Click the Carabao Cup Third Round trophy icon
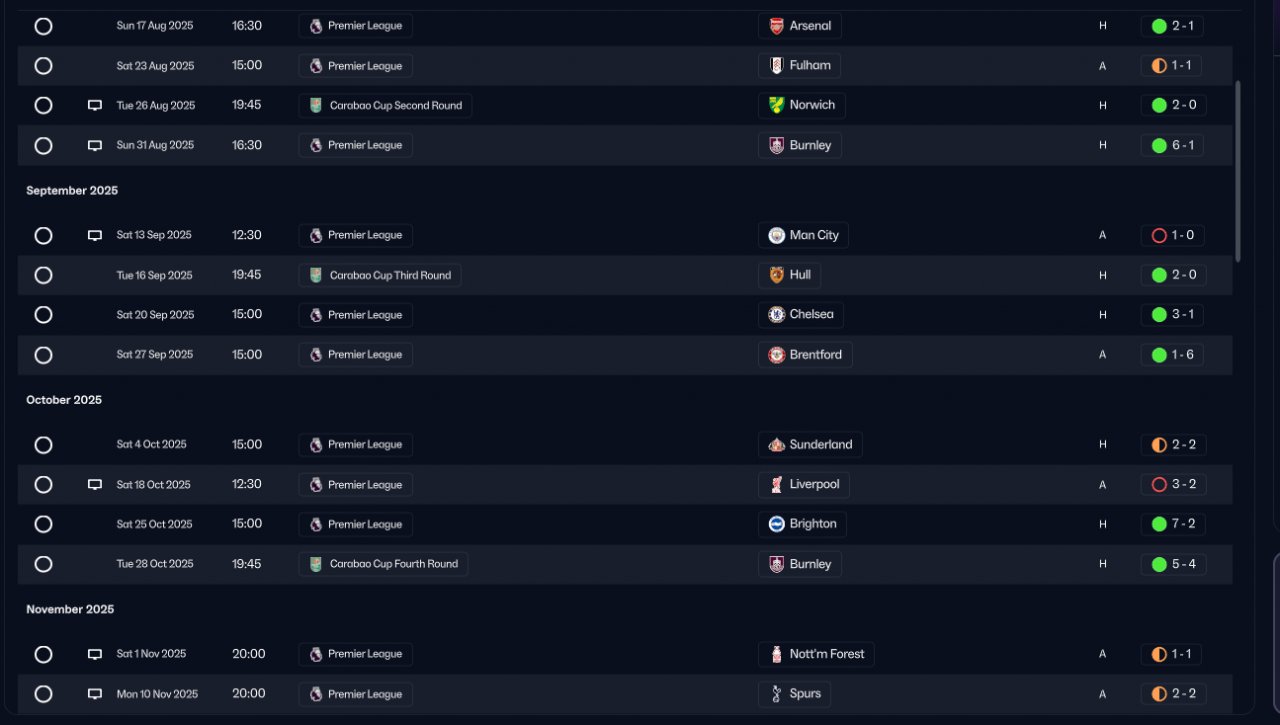This screenshot has height=725, width=1280. tap(316, 275)
